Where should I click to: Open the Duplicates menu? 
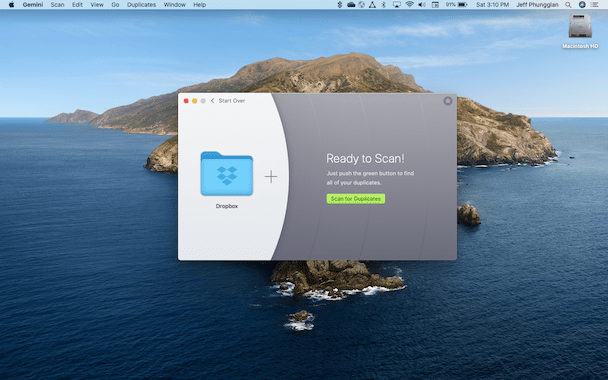tap(141, 5)
